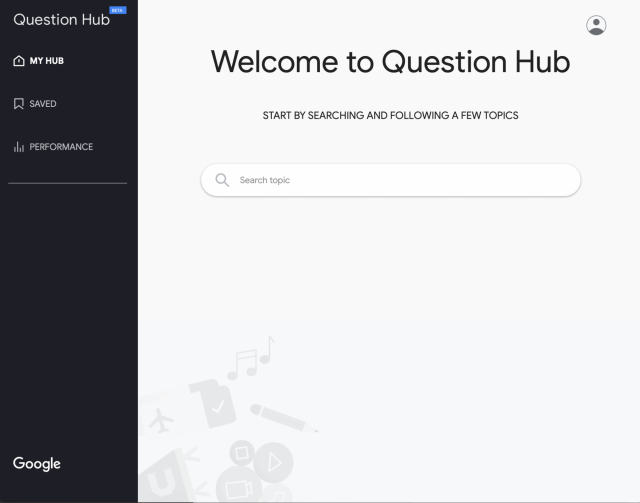The width and height of the screenshot is (640, 503).
Task: Click the Performance bar chart icon
Action: [x=19, y=147]
